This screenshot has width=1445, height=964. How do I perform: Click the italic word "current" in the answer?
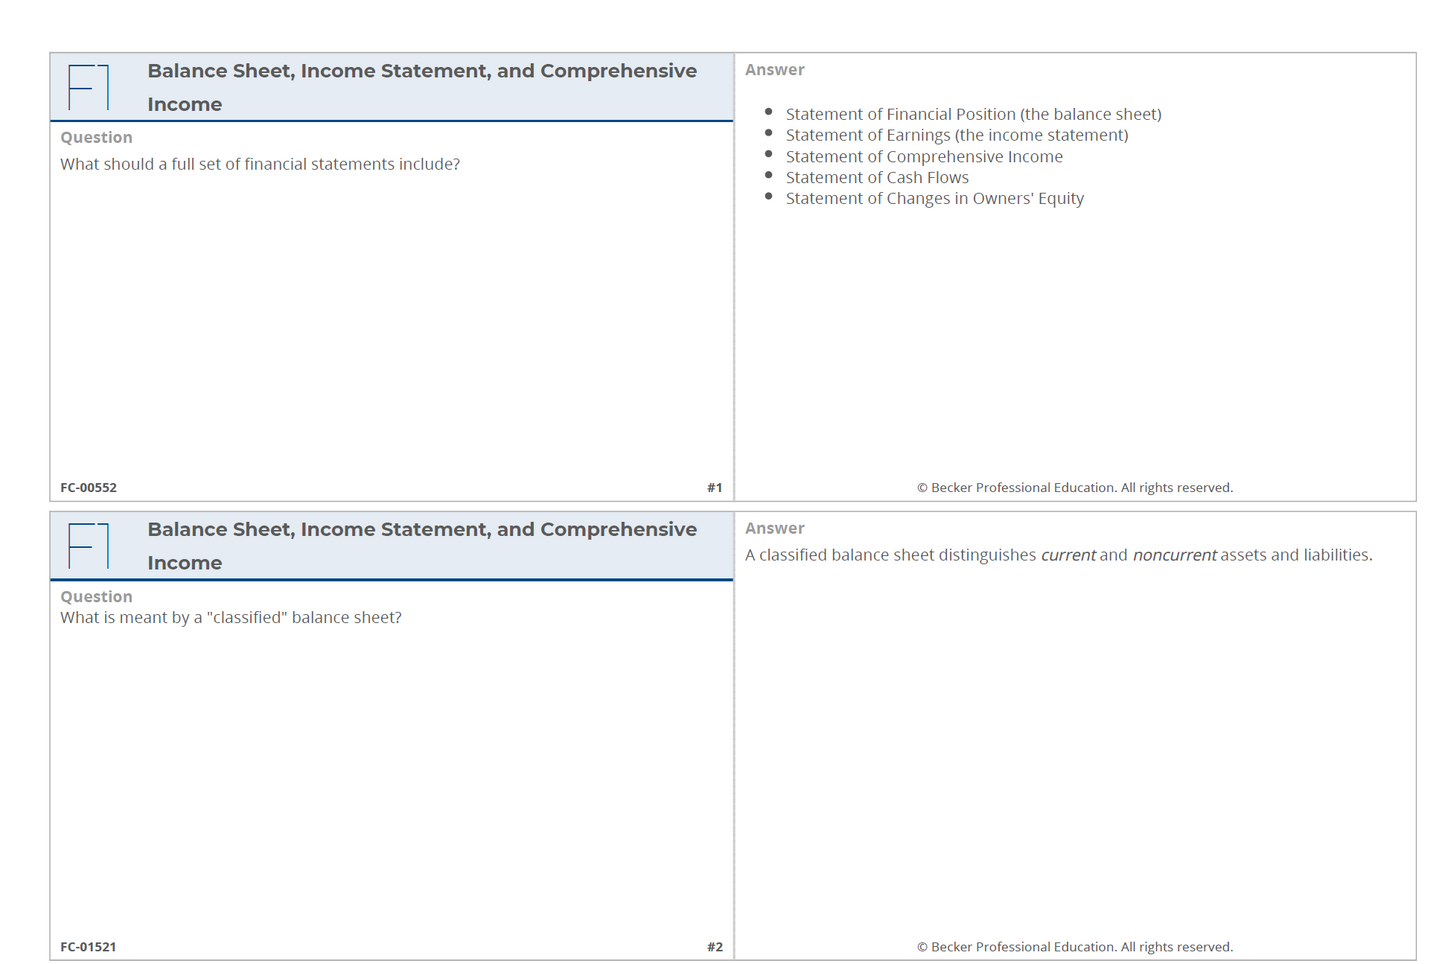(1068, 555)
